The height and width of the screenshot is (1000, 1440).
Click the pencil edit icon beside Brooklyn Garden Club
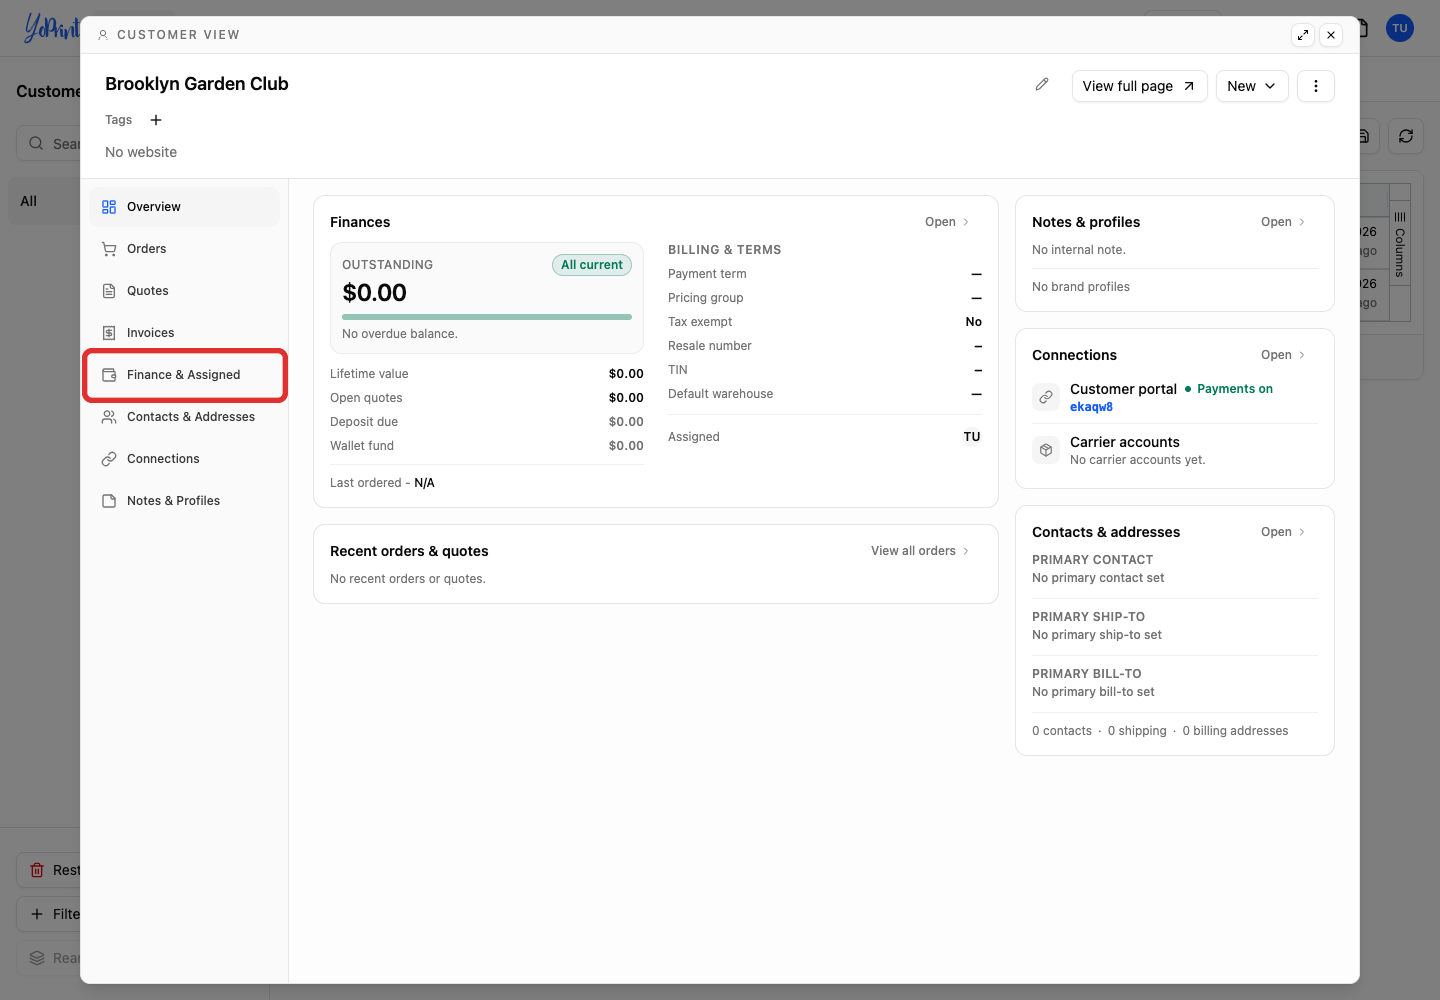pos(1042,85)
